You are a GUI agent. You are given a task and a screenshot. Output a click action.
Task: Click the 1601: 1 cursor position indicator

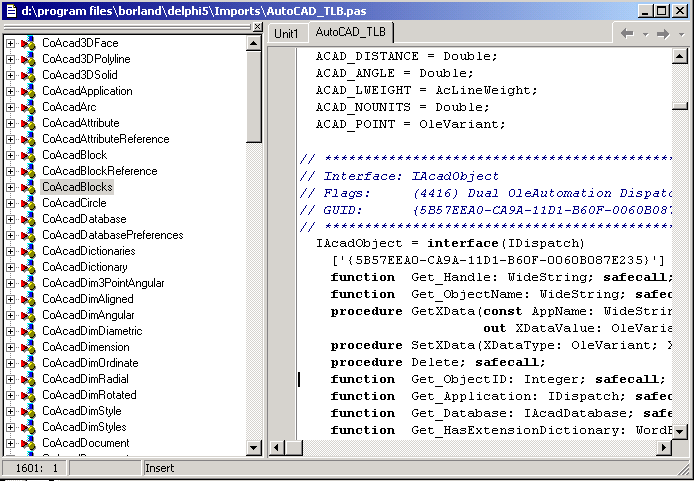37,468
